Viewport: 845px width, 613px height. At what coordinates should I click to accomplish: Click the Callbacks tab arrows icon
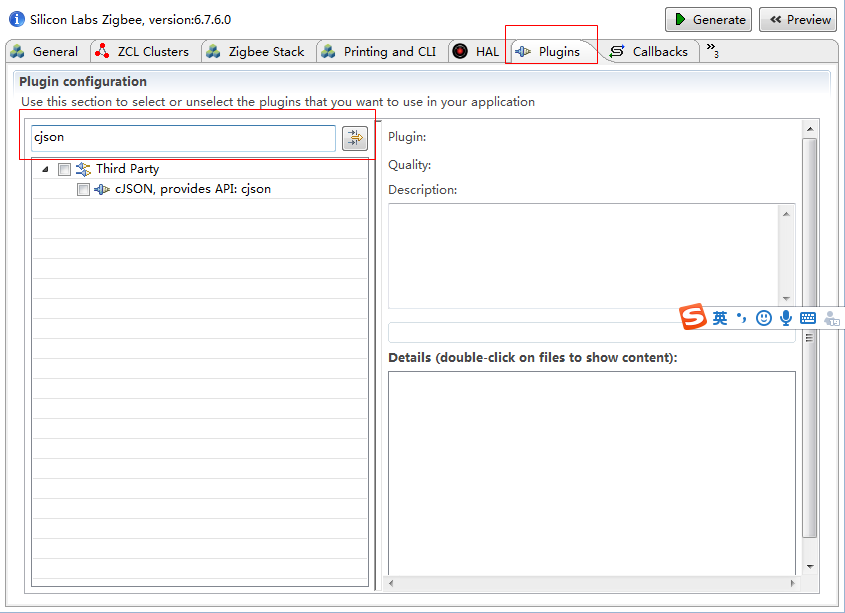(x=617, y=52)
